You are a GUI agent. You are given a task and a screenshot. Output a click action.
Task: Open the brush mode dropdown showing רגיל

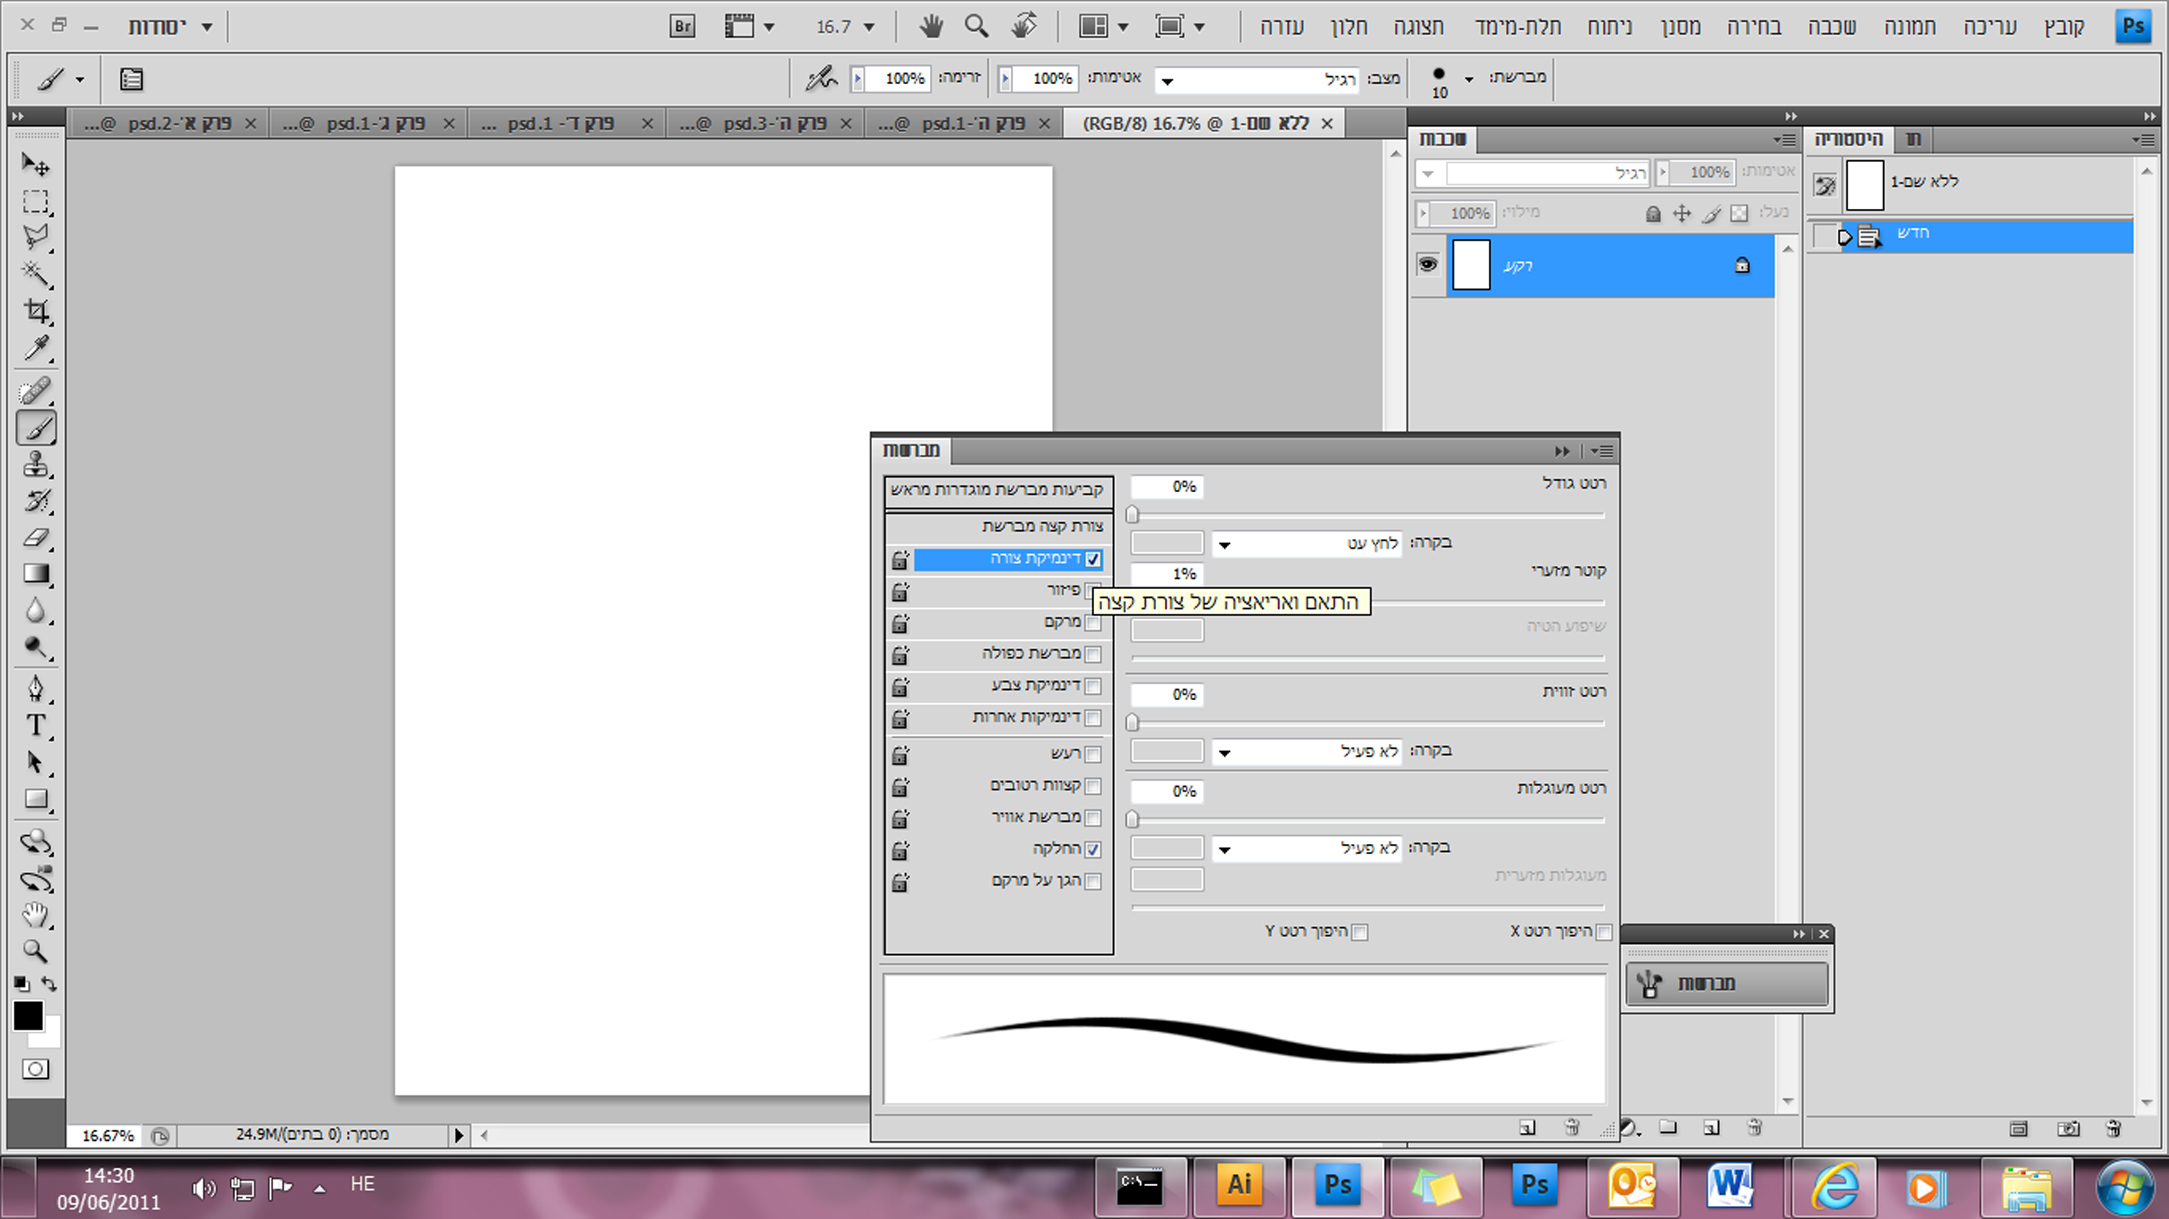[1256, 80]
